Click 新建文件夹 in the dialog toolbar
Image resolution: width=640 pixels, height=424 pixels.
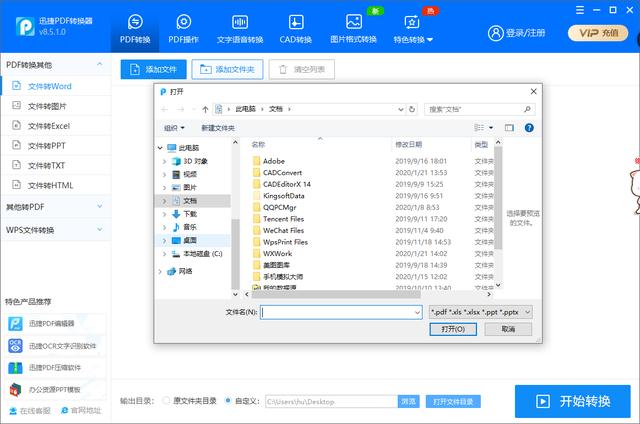218,128
